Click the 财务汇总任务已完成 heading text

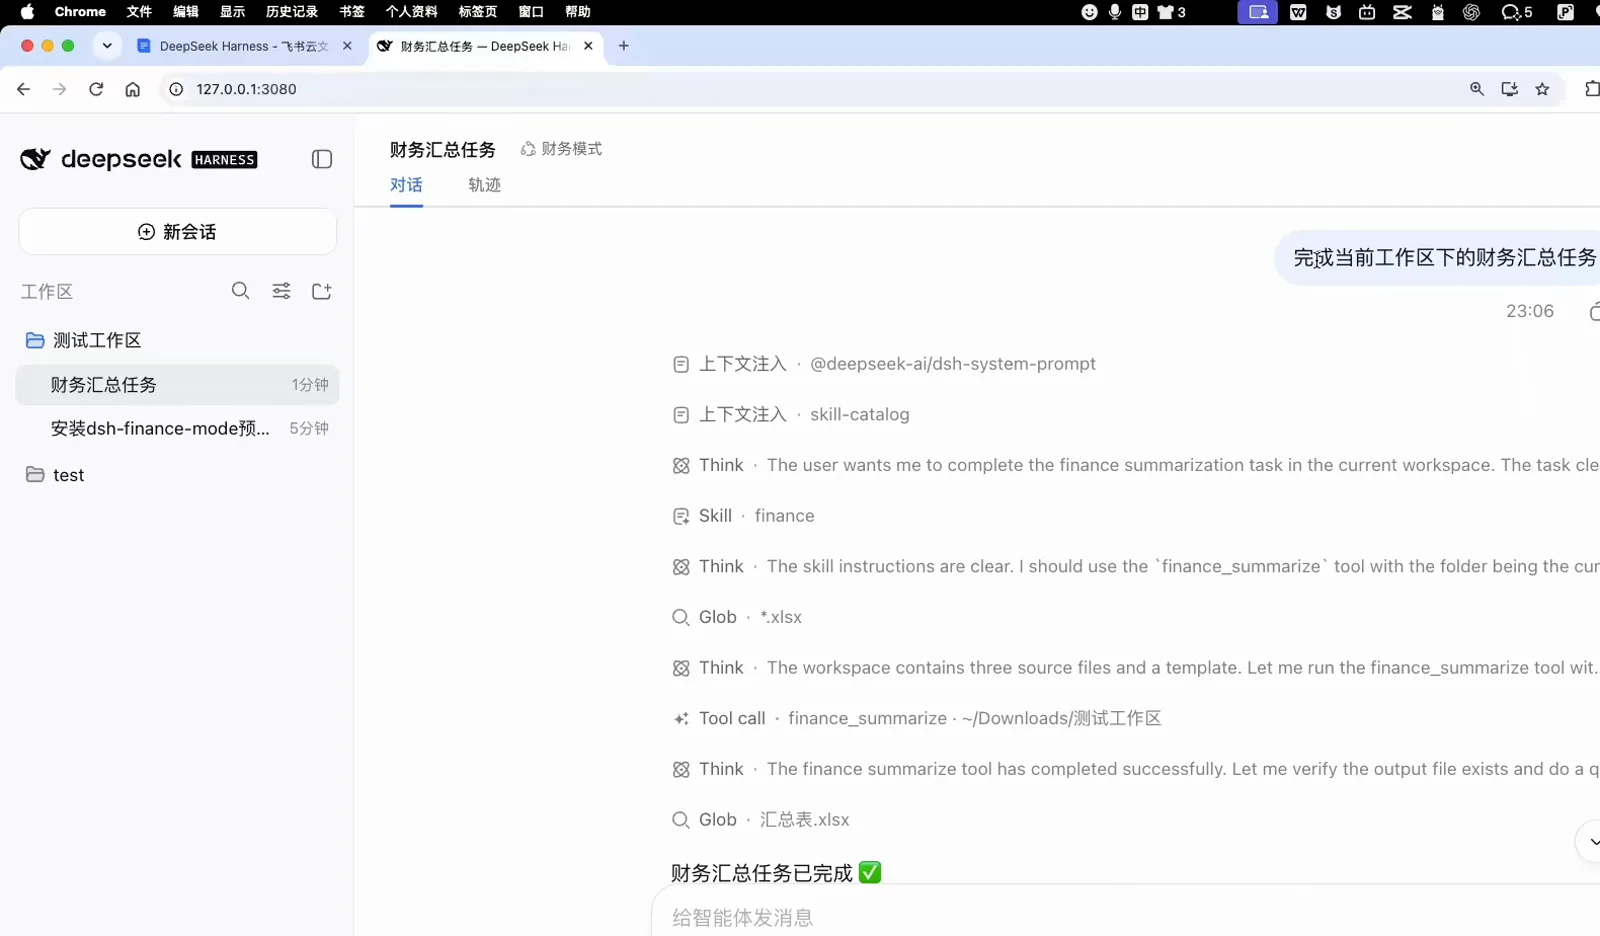[x=761, y=873]
